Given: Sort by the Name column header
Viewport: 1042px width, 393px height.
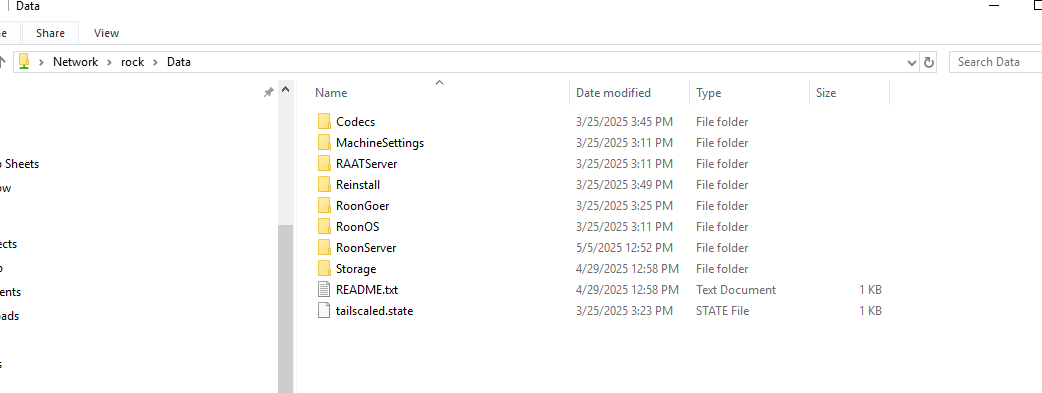Looking at the screenshot, I should (331, 93).
